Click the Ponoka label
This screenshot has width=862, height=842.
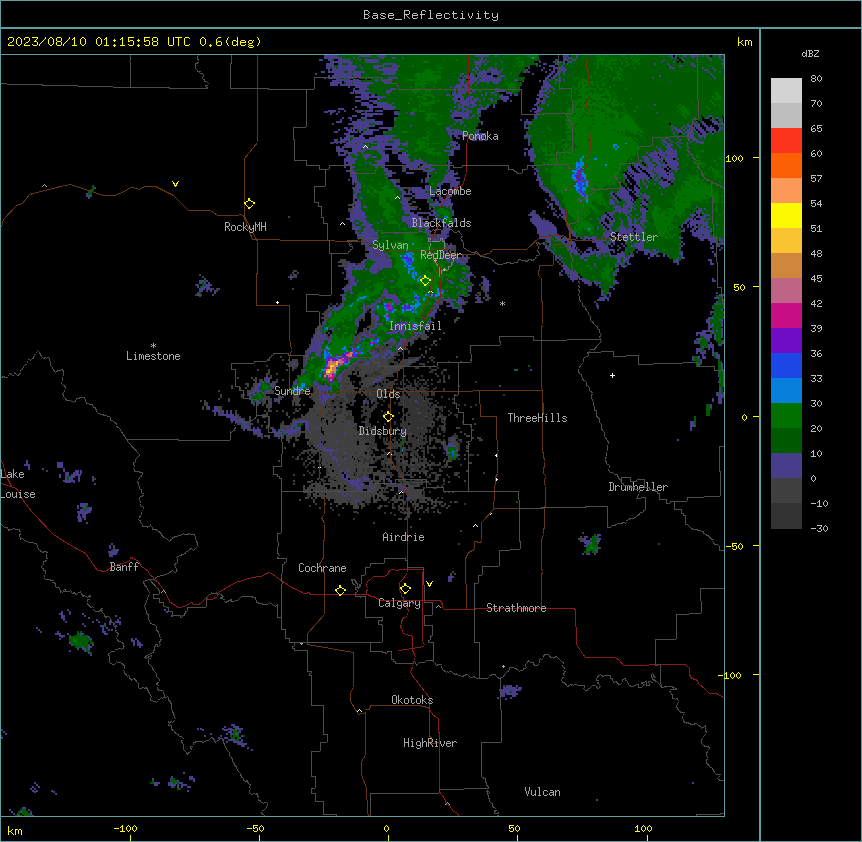480,136
